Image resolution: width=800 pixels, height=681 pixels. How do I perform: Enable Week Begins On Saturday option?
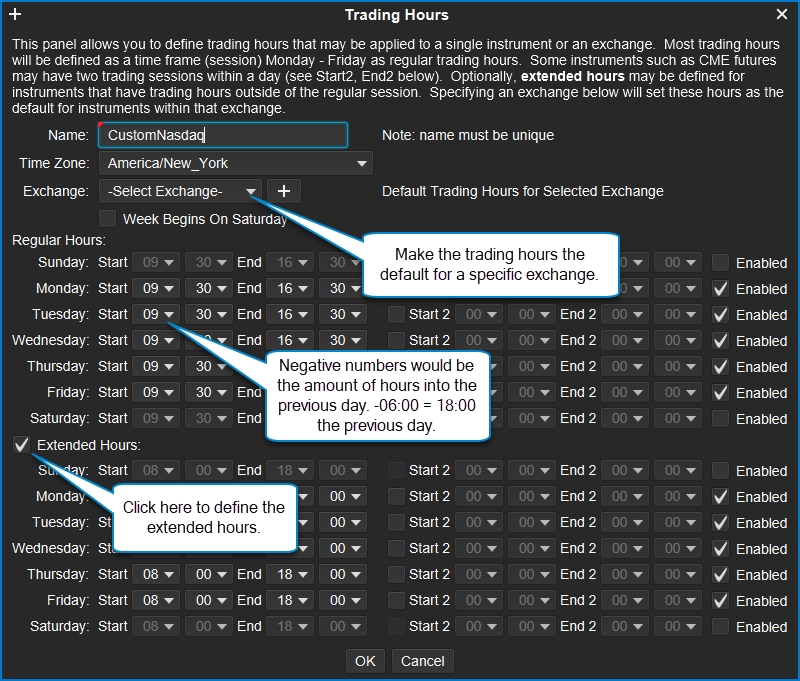(108, 218)
